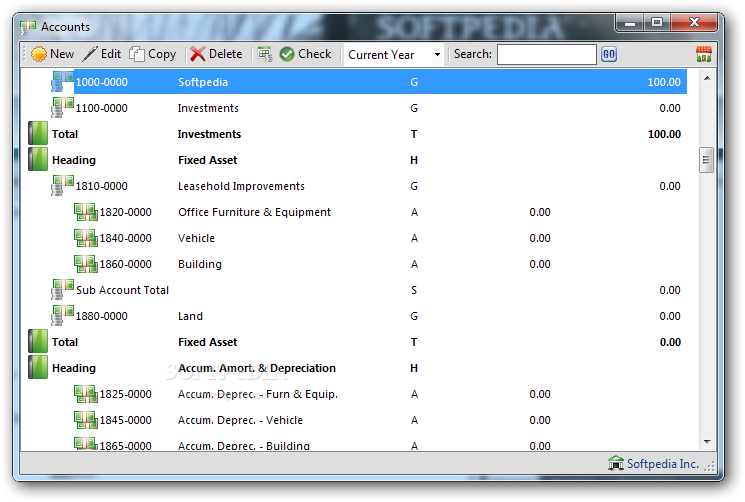Select the Sub Account Total label
The height and width of the screenshot is (502, 745).
(x=123, y=290)
